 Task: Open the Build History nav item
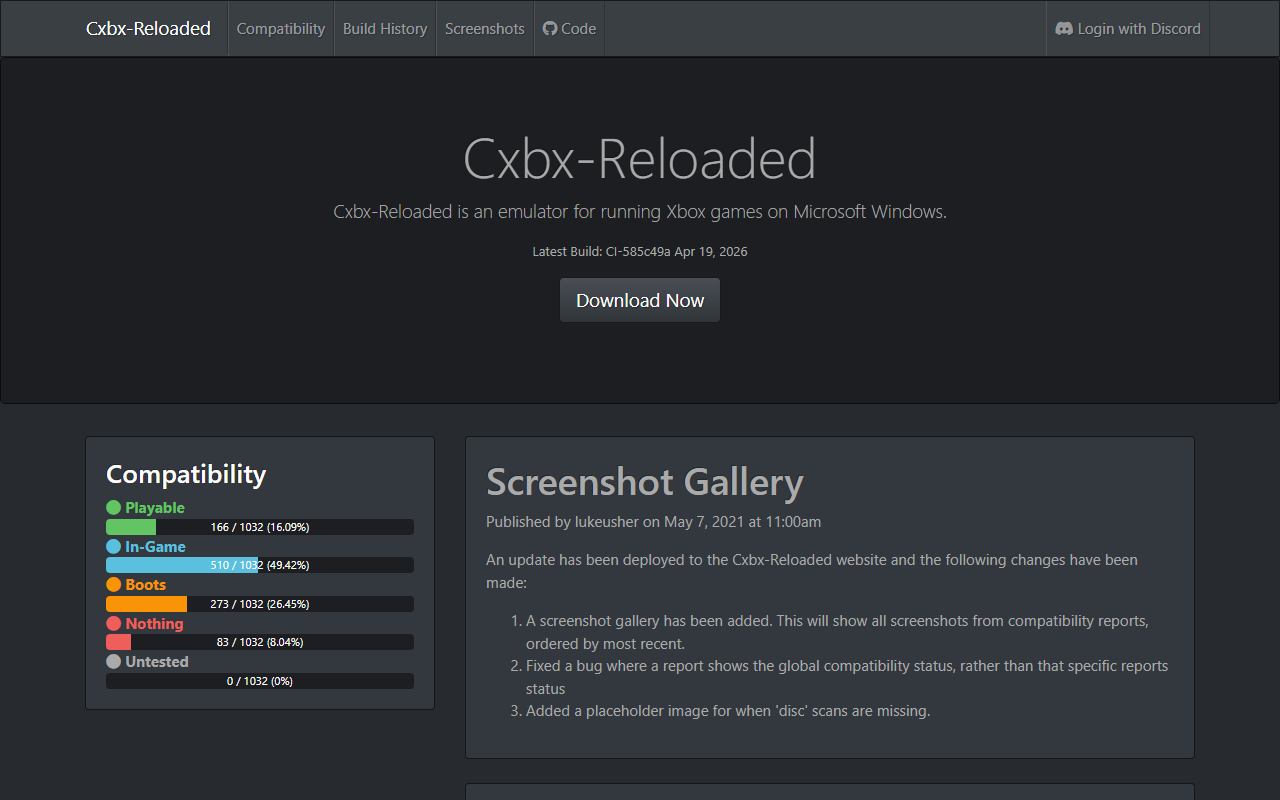[385, 29]
